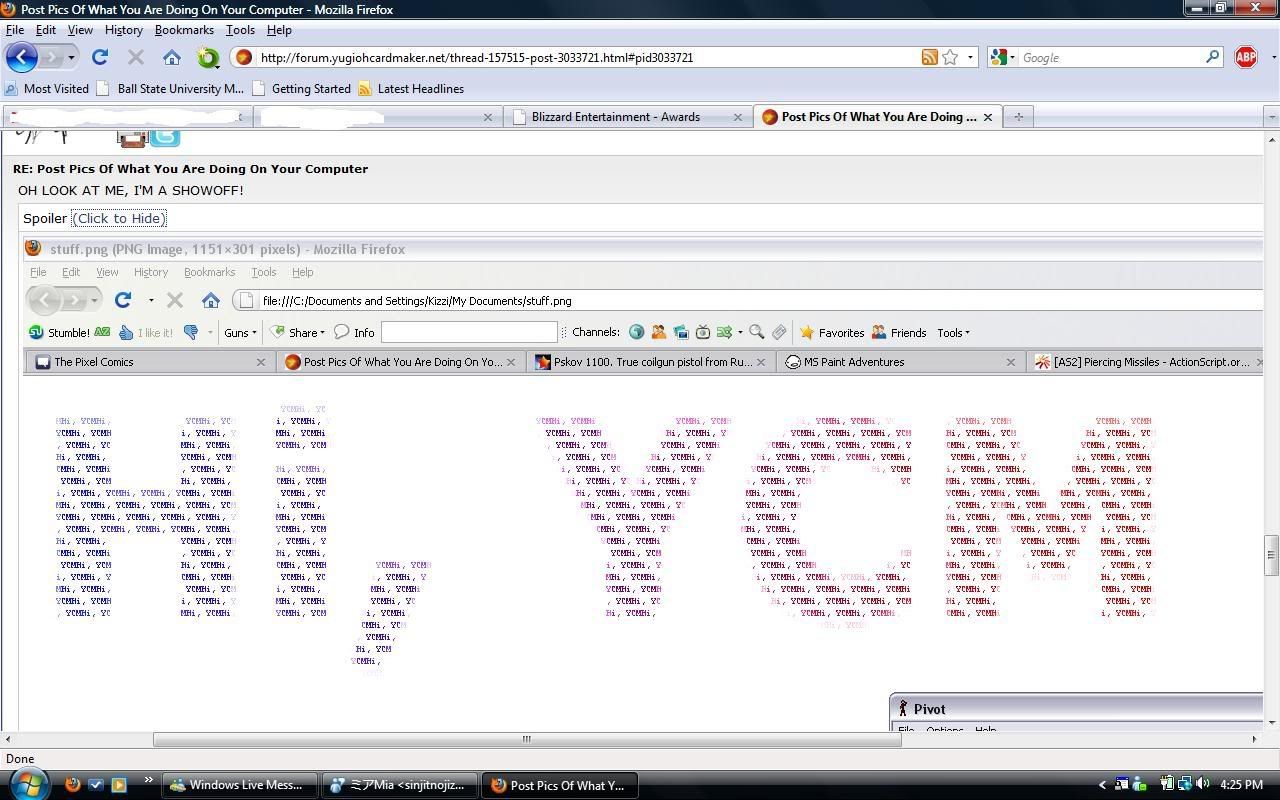Viewport: 1280px width, 800px height.
Task: Click inside the Google search field
Action: 1110,57
